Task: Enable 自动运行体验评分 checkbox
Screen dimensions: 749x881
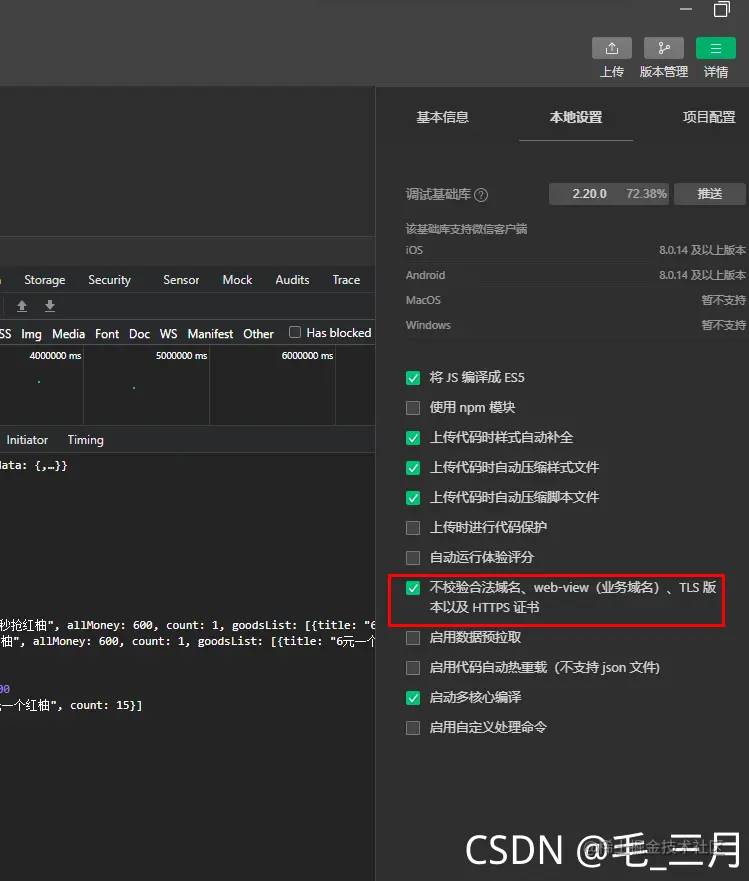Action: [413, 557]
